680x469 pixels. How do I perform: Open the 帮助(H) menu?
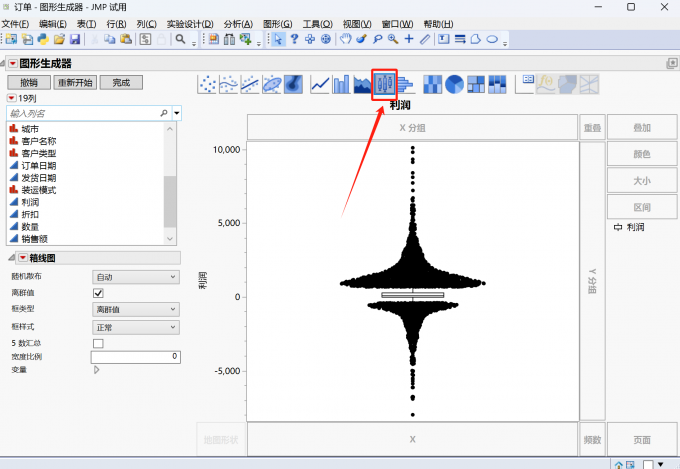coord(438,24)
